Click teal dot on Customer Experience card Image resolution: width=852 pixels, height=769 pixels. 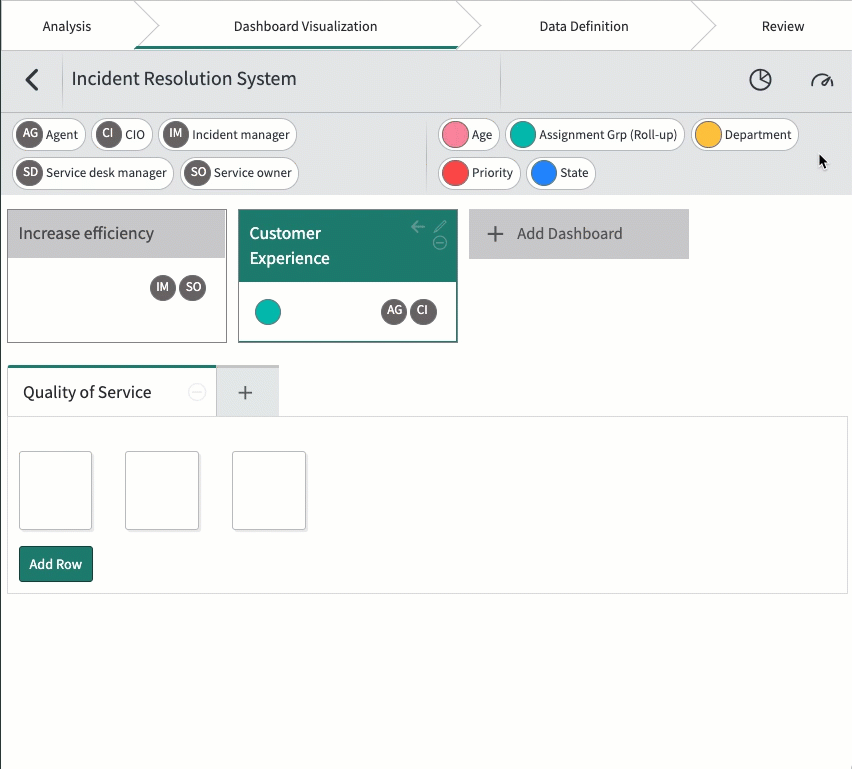pos(268,312)
